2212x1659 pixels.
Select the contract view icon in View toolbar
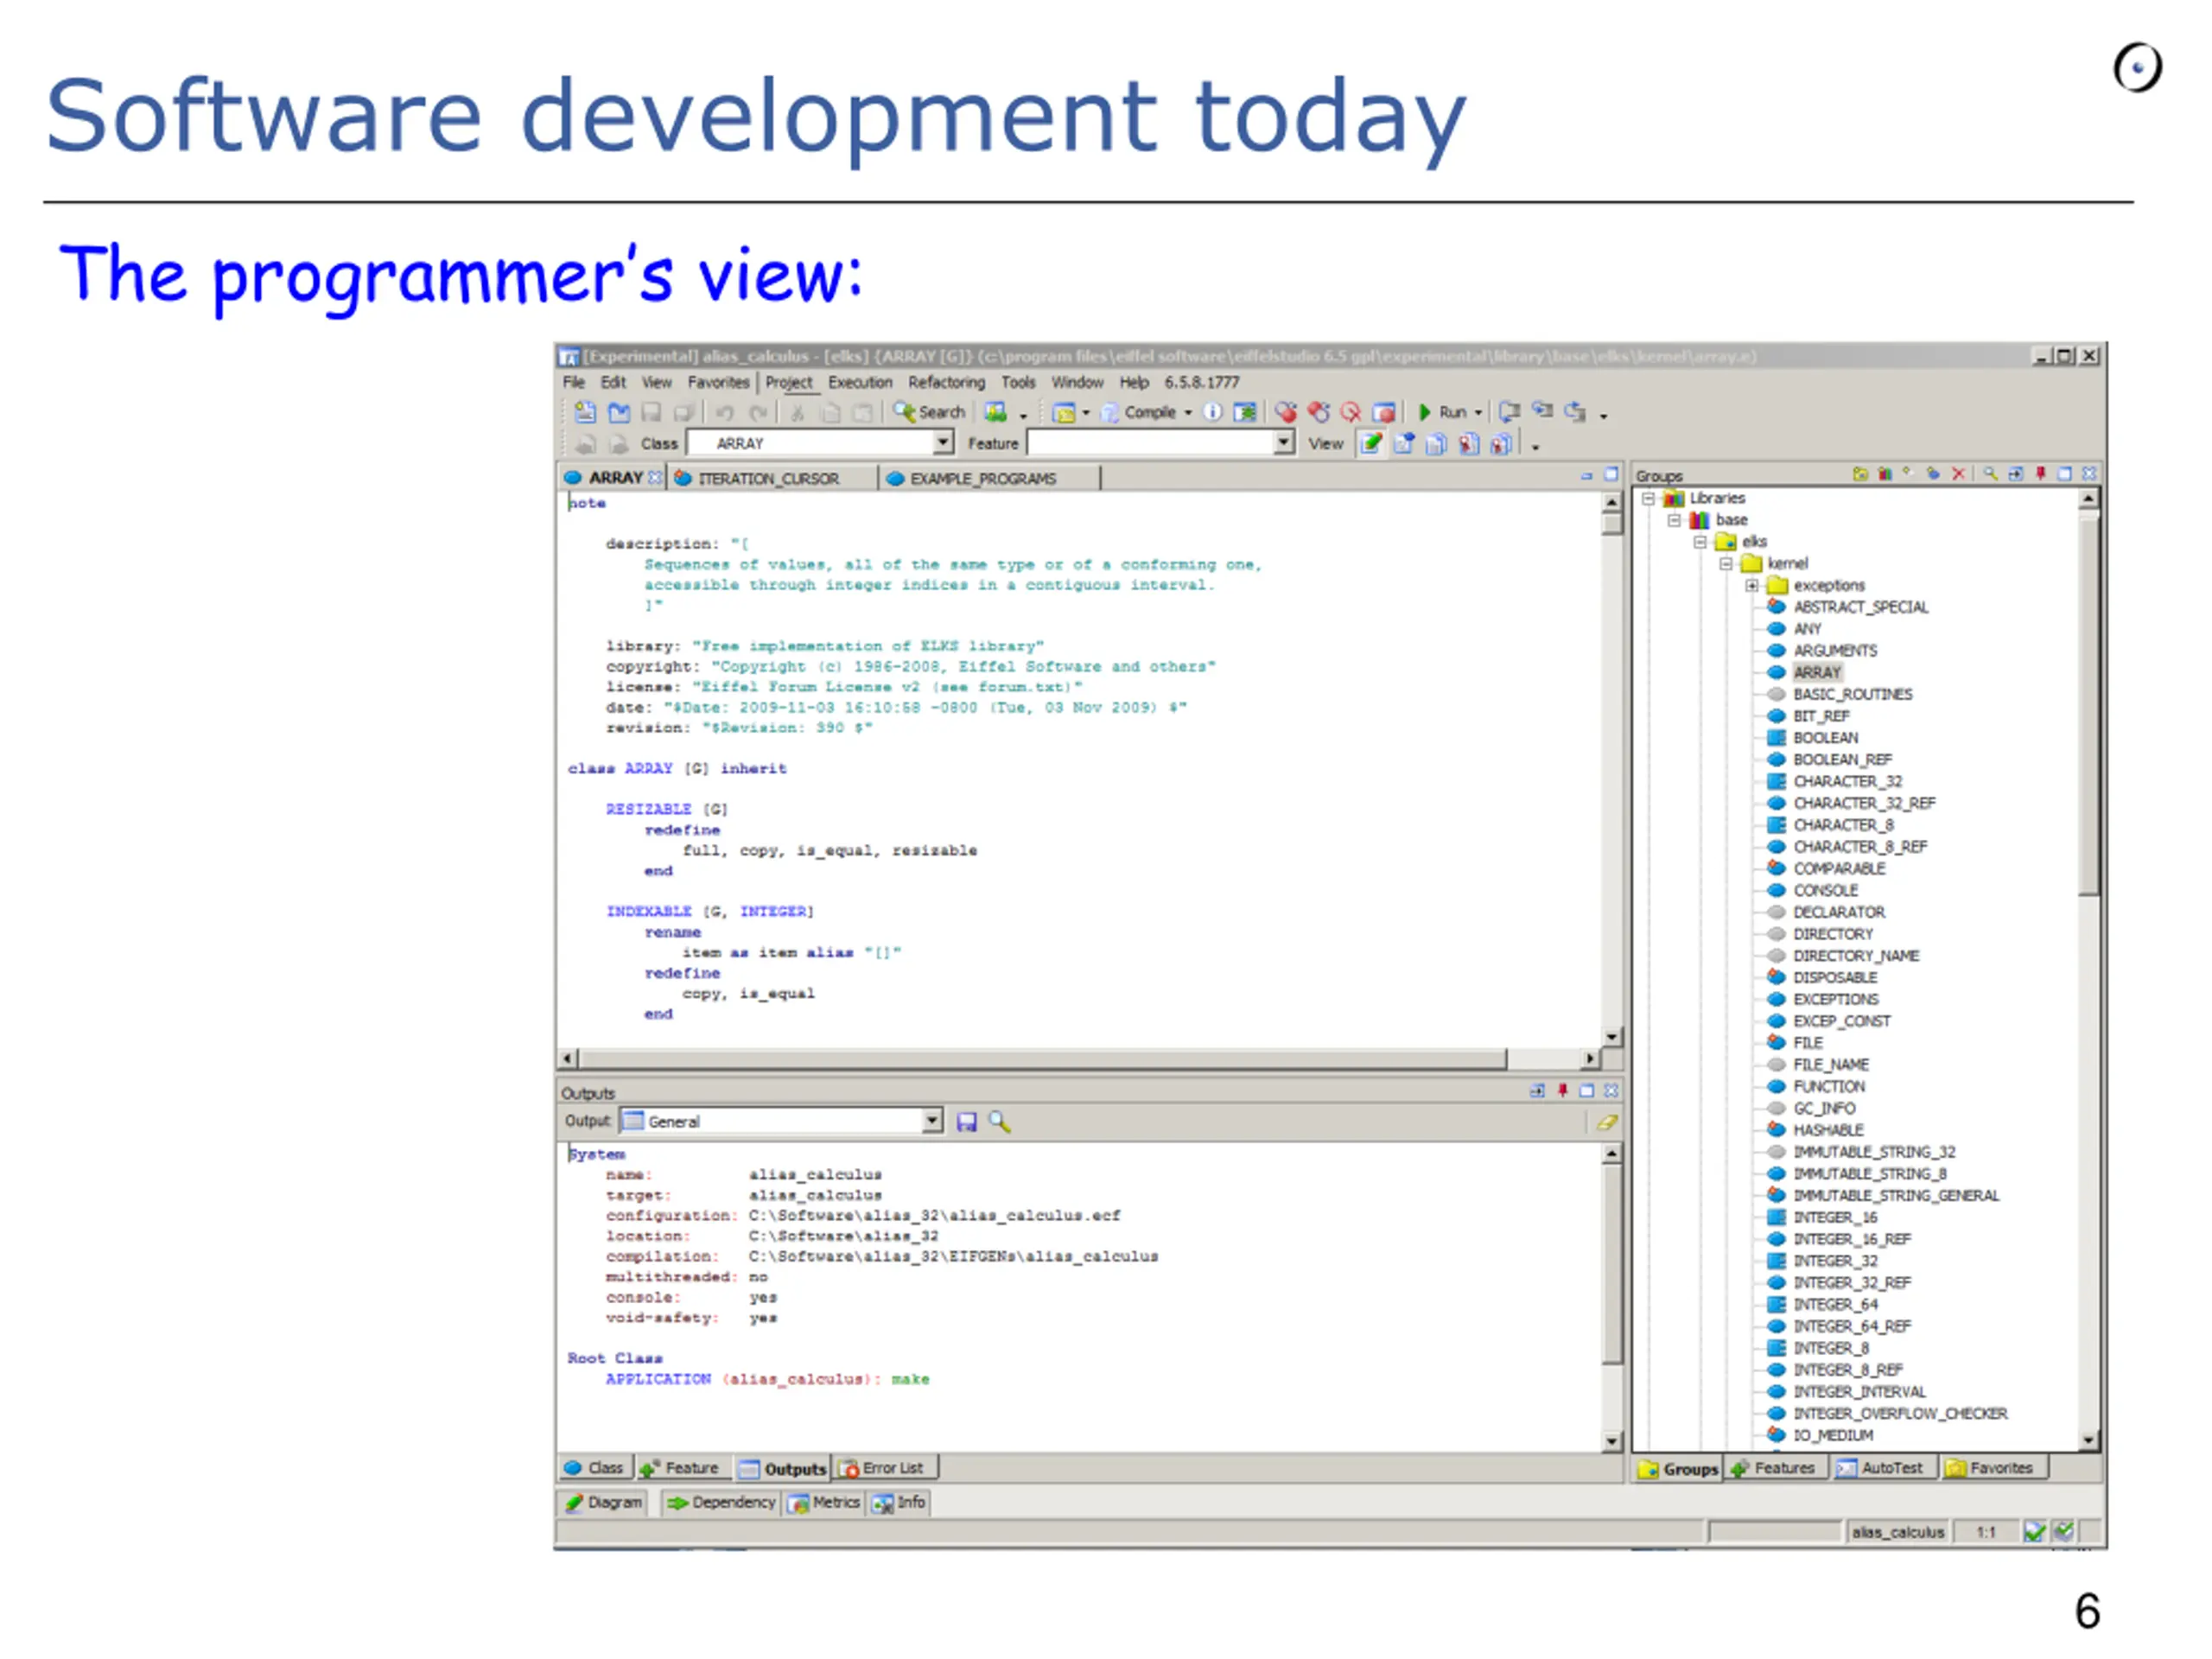[x=1468, y=443]
